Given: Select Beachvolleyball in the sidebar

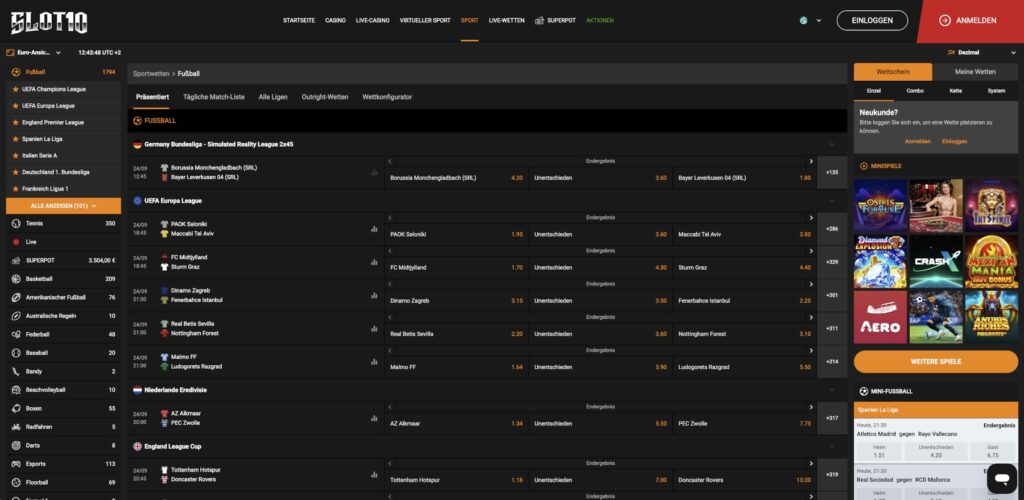Looking at the screenshot, I should click(63, 390).
